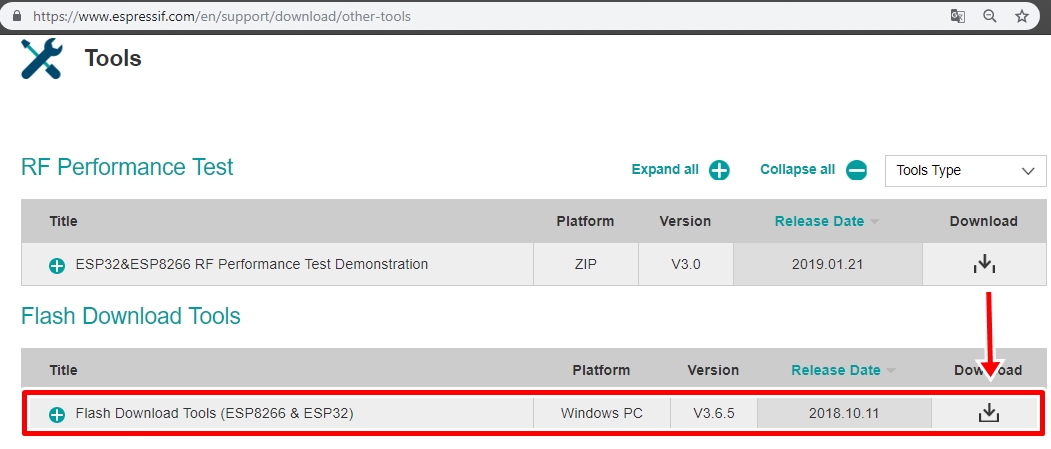
Task: Click the Expand all plus icon
Action: tap(719, 170)
